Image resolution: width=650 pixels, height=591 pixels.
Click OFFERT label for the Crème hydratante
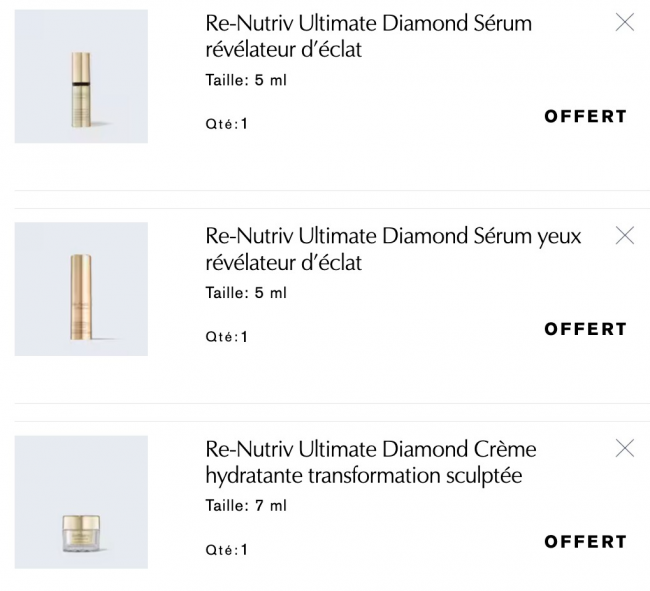[x=585, y=542]
